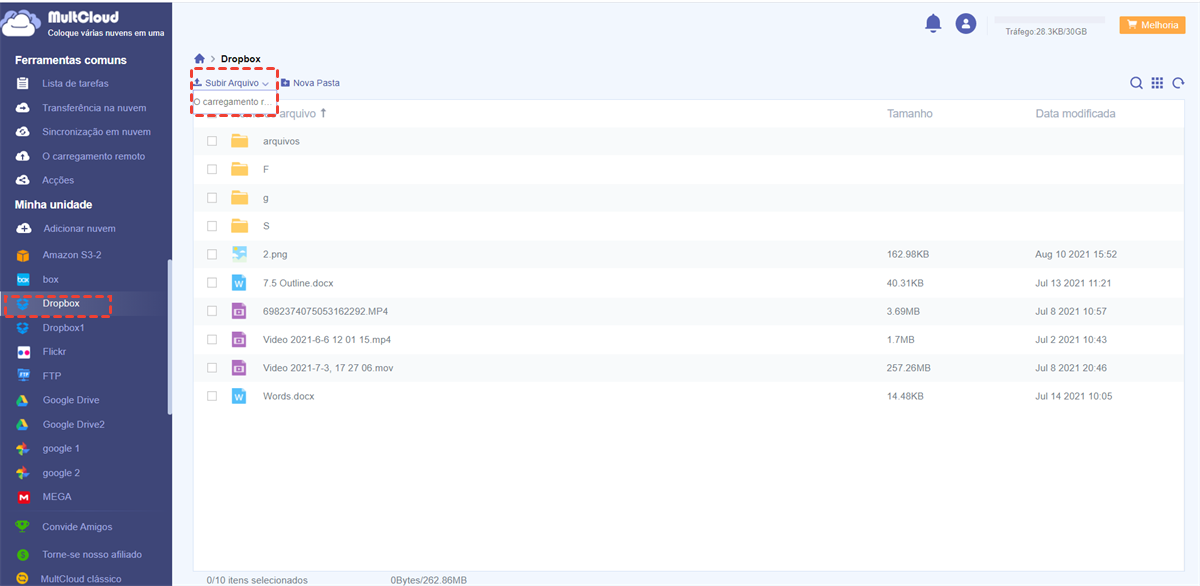This screenshot has height=586, width=1200.
Task: Click the red MEGA icon
Action: (23, 497)
